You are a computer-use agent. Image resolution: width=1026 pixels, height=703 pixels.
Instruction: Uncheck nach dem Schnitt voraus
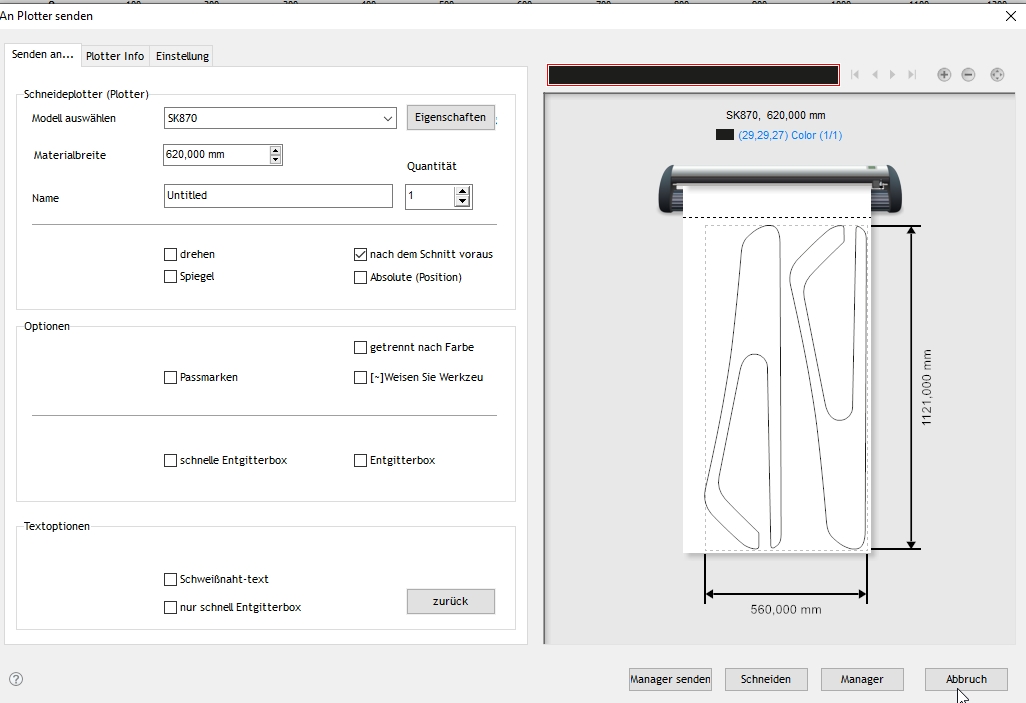pyautogui.click(x=361, y=254)
